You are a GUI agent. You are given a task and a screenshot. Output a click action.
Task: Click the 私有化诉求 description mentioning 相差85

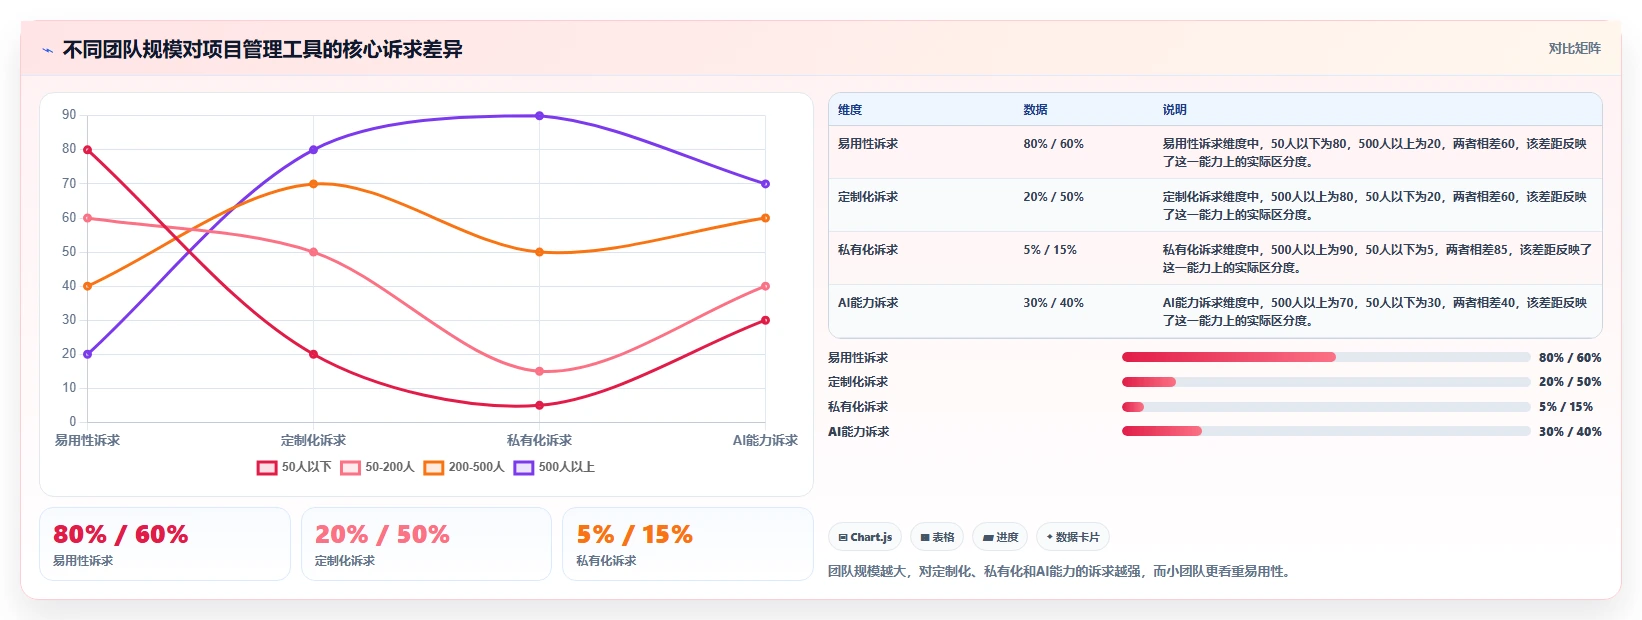[x=1377, y=259]
